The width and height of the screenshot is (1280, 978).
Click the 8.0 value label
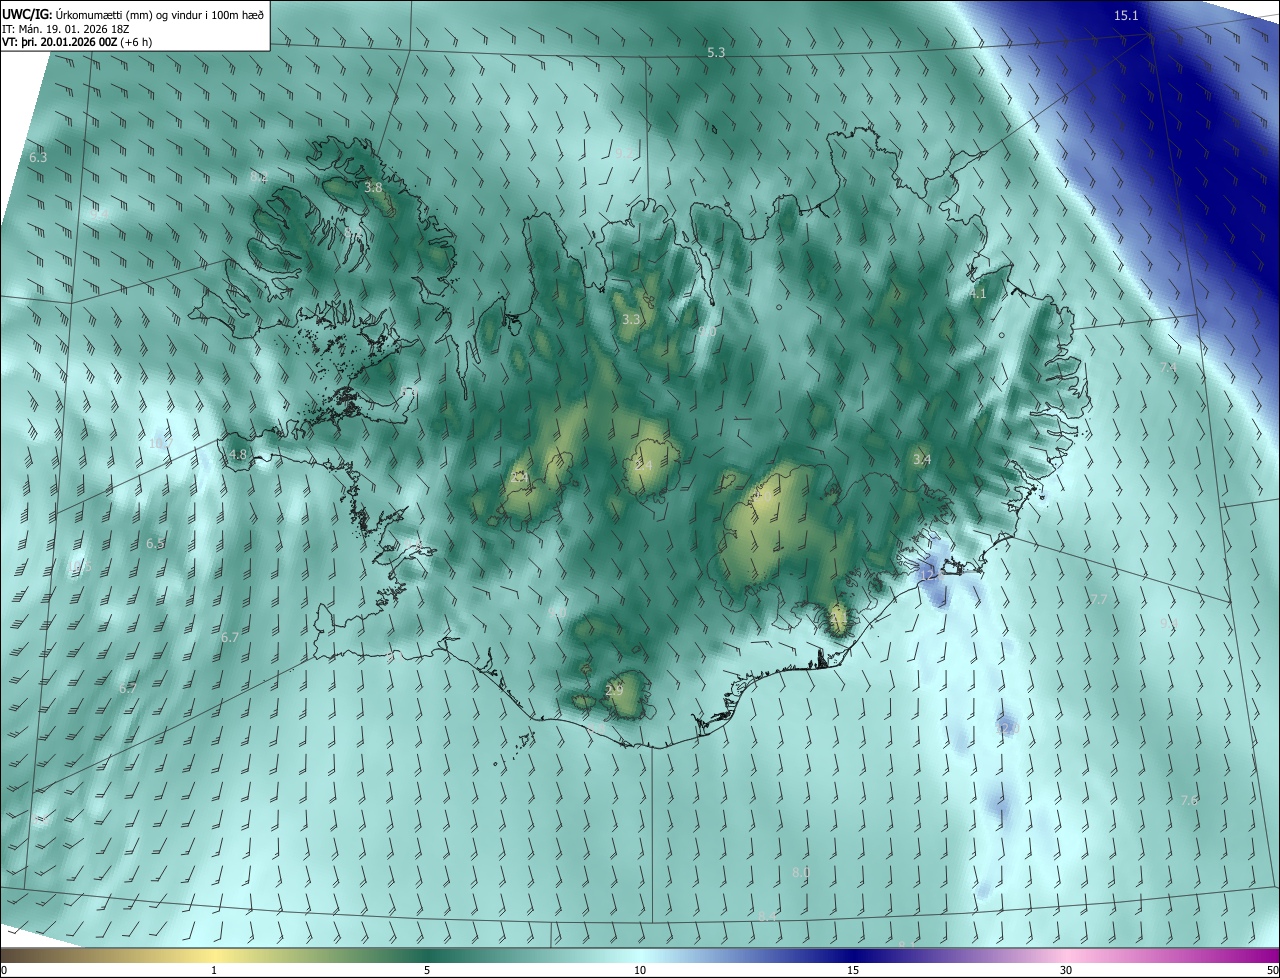point(800,873)
